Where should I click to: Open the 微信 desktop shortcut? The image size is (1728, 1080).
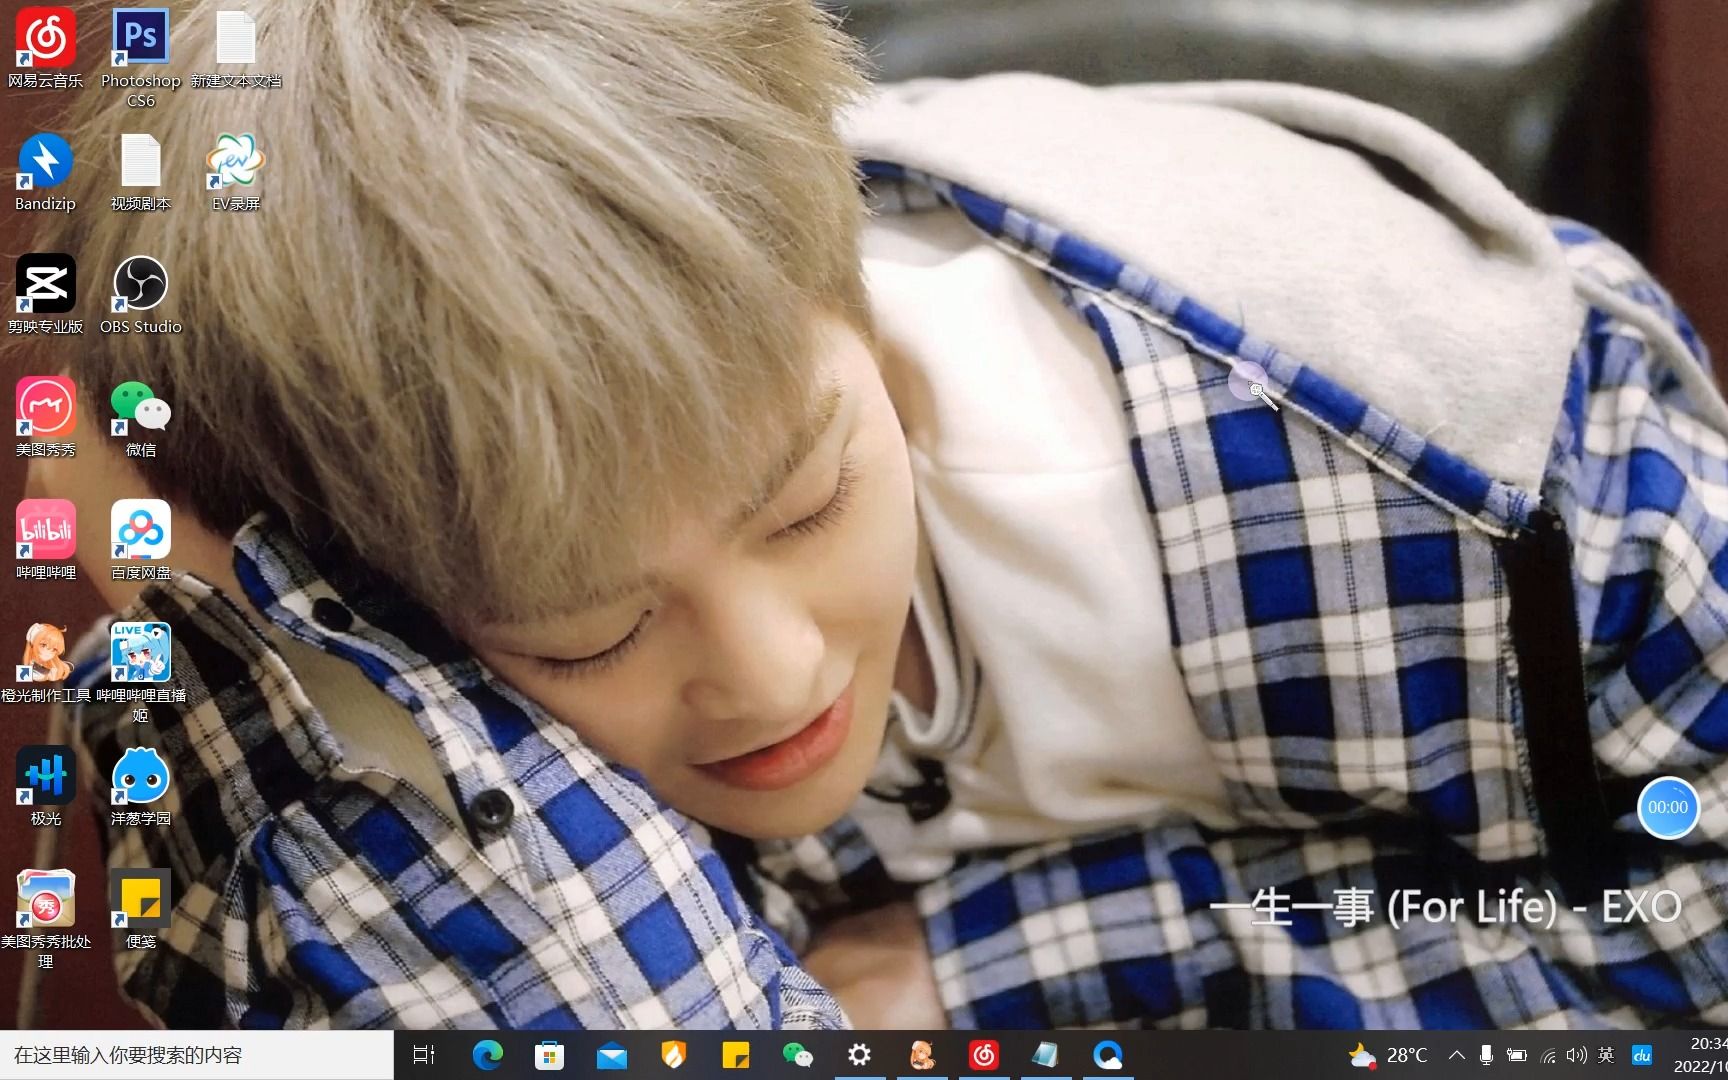coord(140,419)
